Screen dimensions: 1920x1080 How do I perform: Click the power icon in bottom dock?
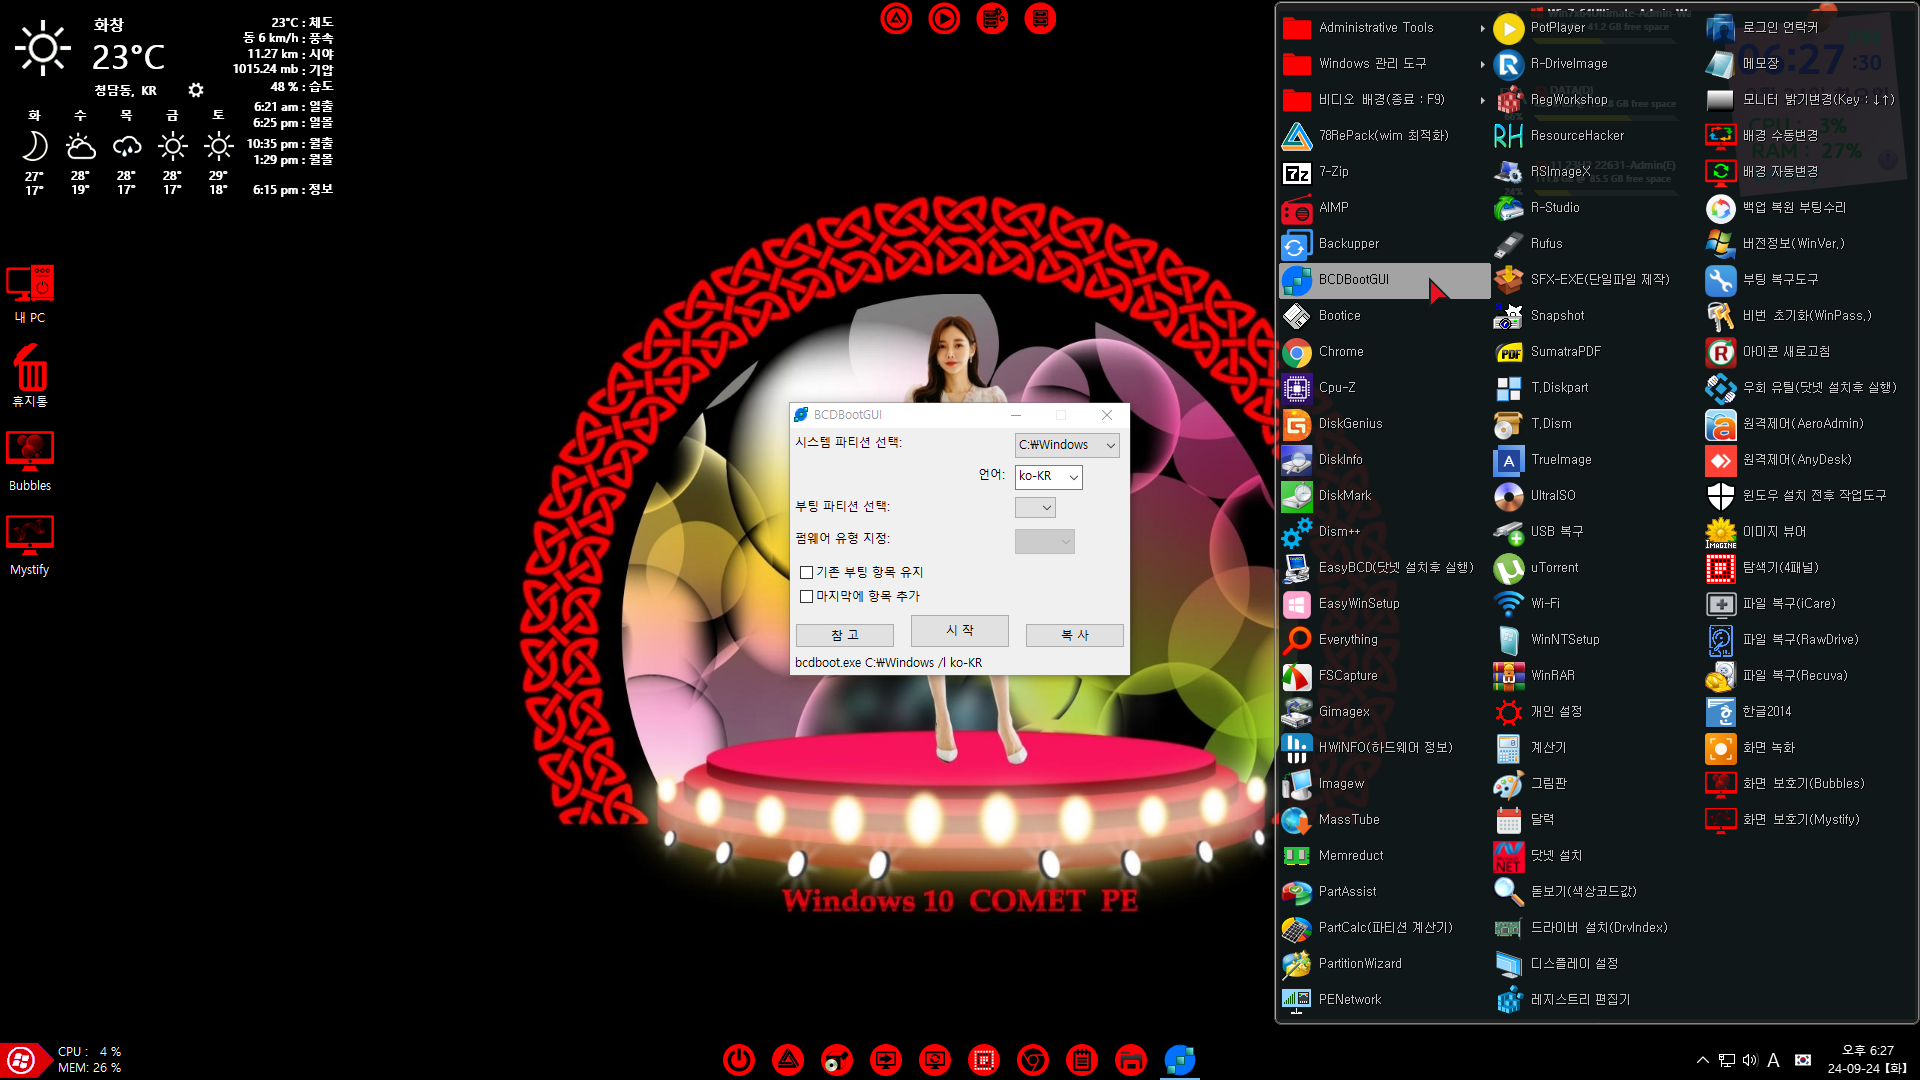739,1059
